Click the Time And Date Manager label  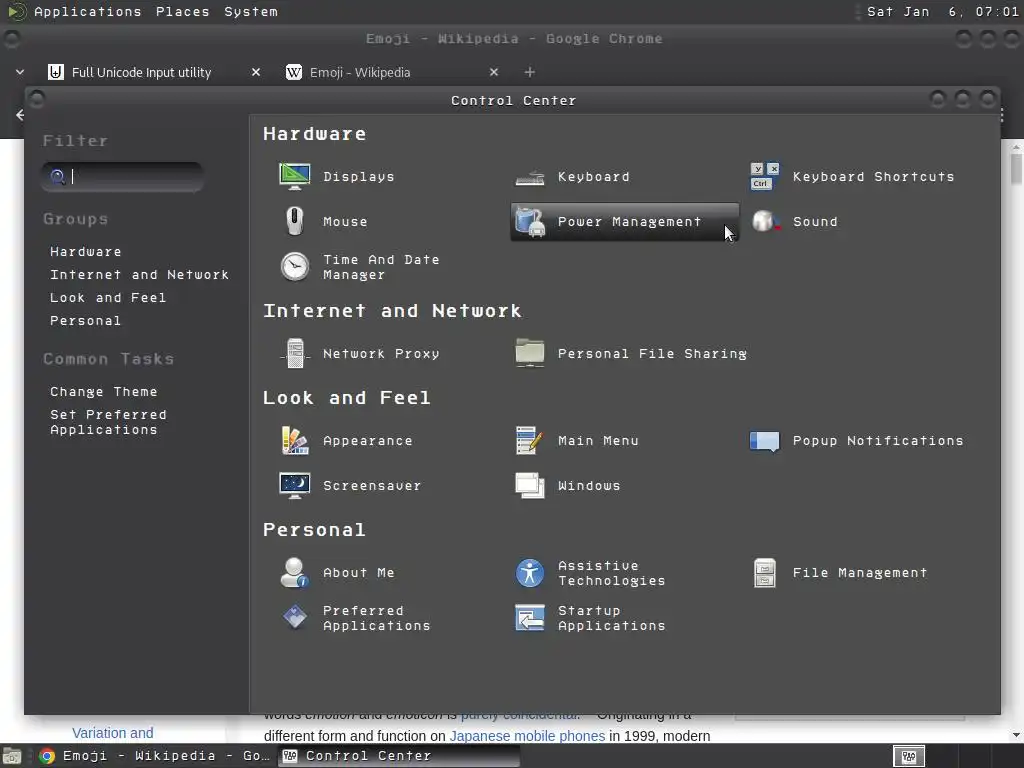point(381,267)
